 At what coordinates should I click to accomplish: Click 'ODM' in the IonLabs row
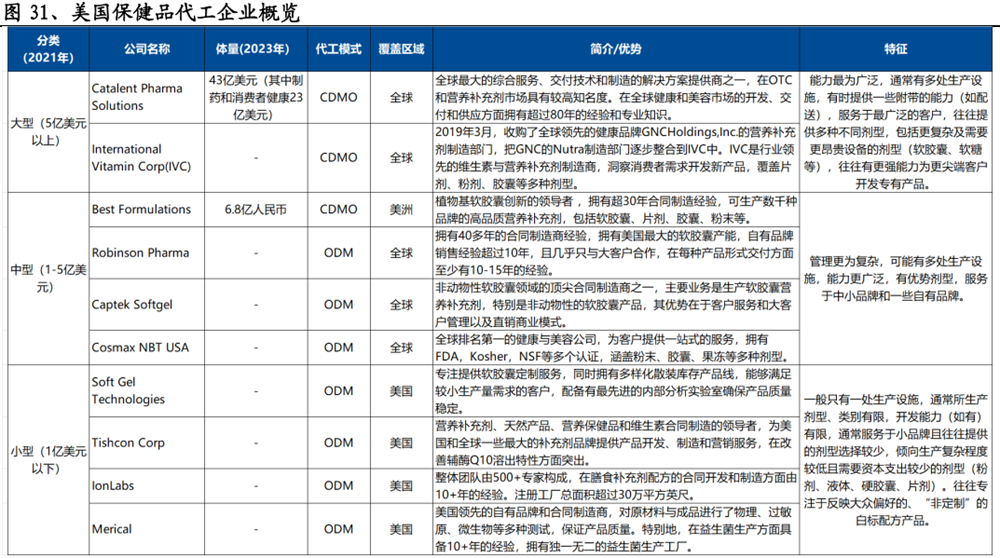(x=339, y=485)
